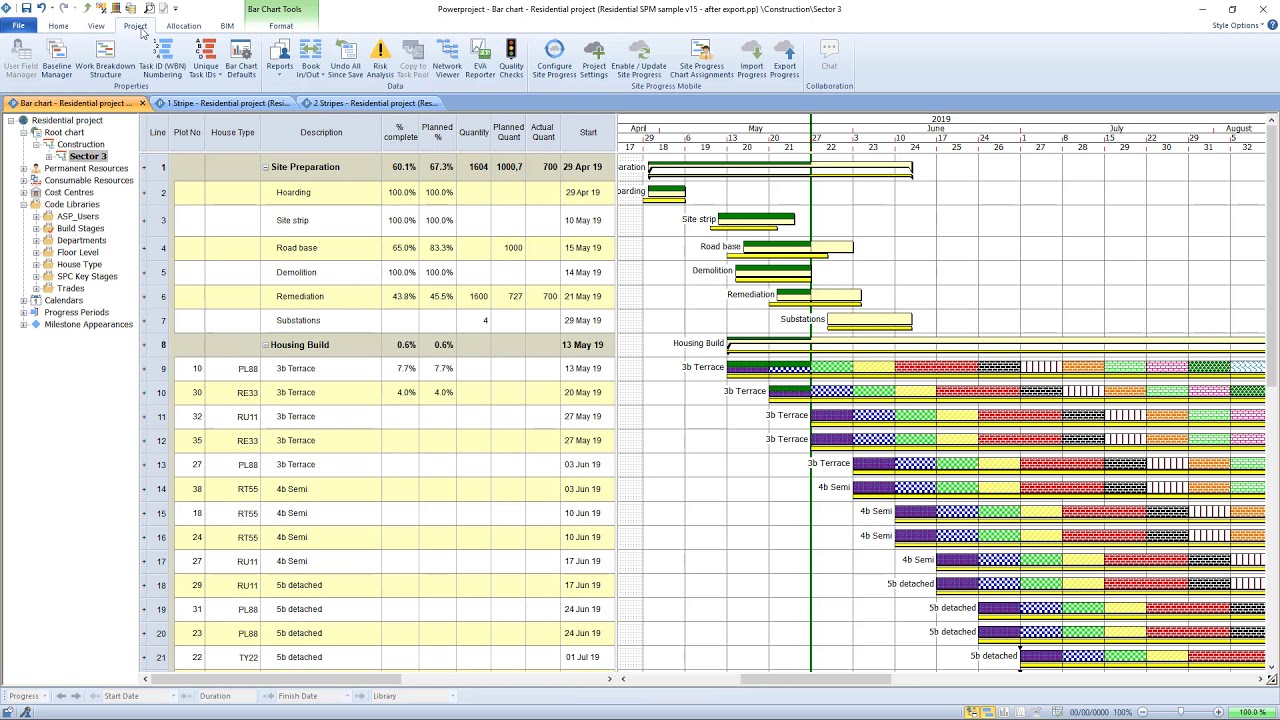Click the Gantt chart horizontal scrollbar
The width and height of the screenshot is (1280, 720).
click(x=815, y=680)
